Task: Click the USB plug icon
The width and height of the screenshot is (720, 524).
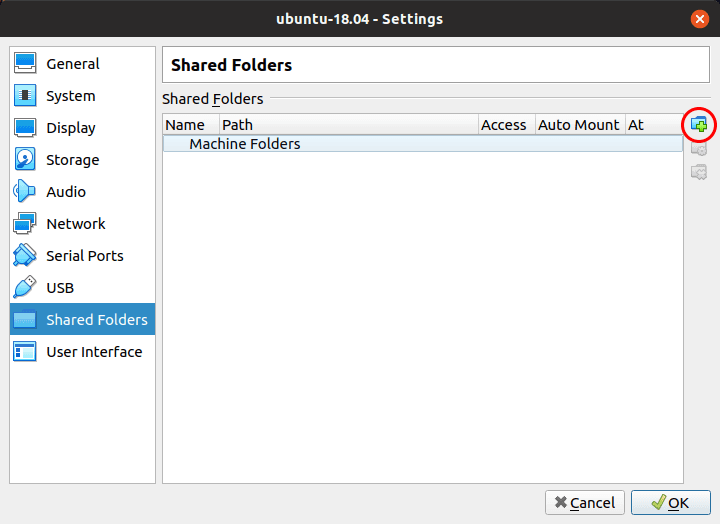Action: 25,287
